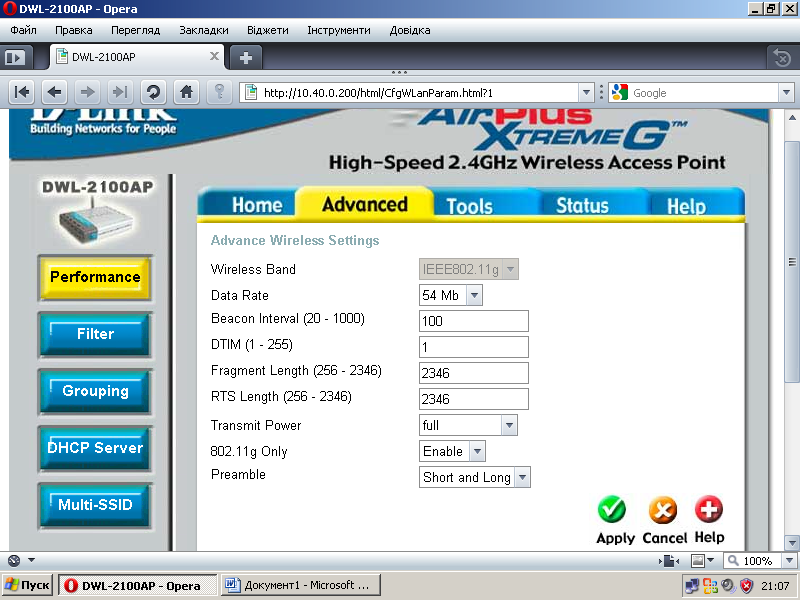800x600 pixels.
Task: Click the Forward arrow button
Action: (87, 92)
